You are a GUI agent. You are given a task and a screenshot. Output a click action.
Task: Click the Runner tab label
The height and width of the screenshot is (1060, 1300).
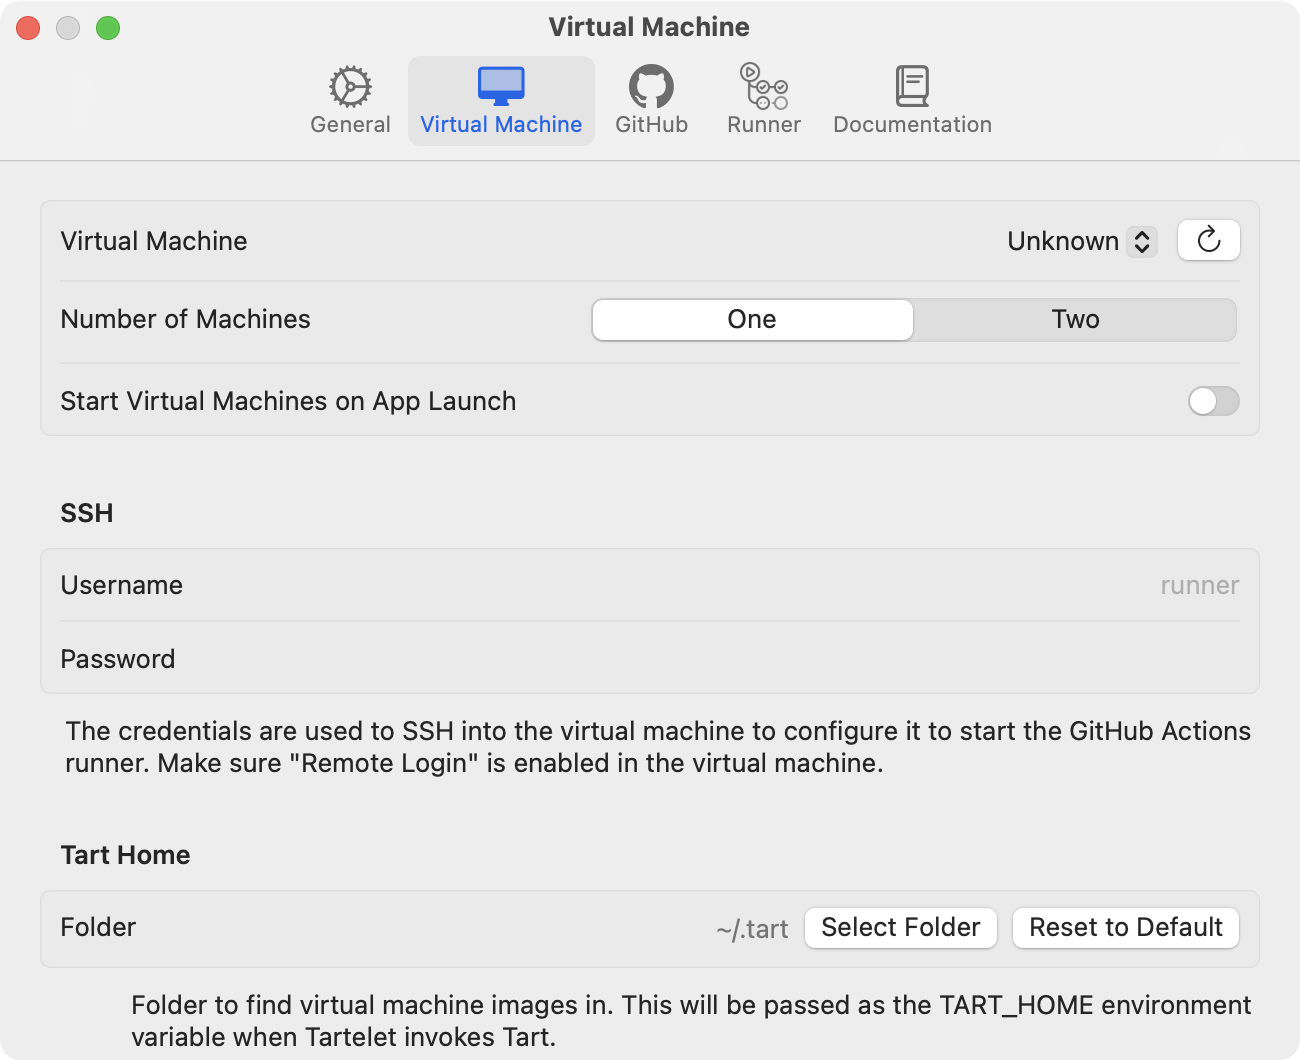tap(764, 125)
